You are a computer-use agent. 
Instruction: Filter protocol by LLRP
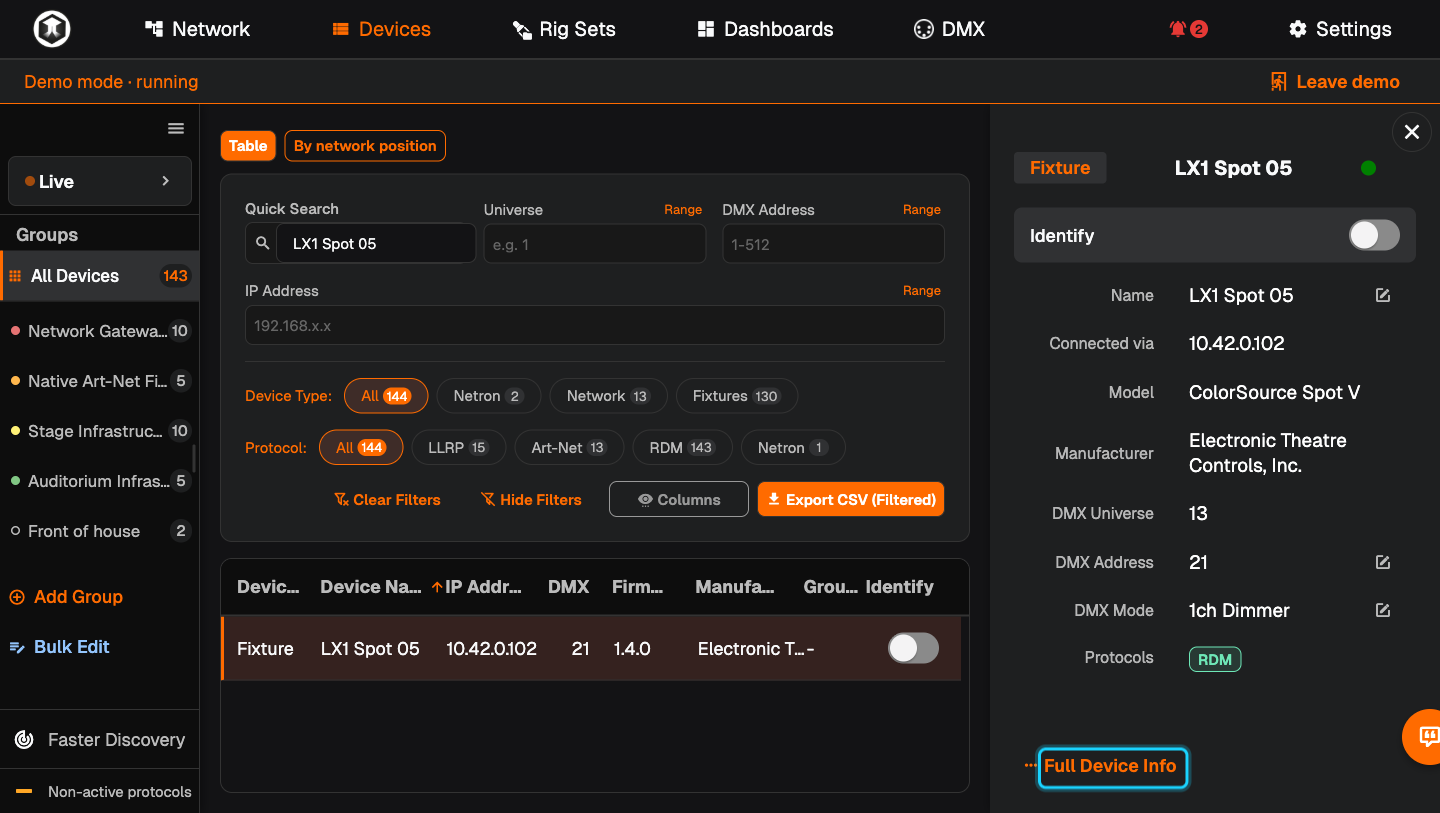point(457,447)
